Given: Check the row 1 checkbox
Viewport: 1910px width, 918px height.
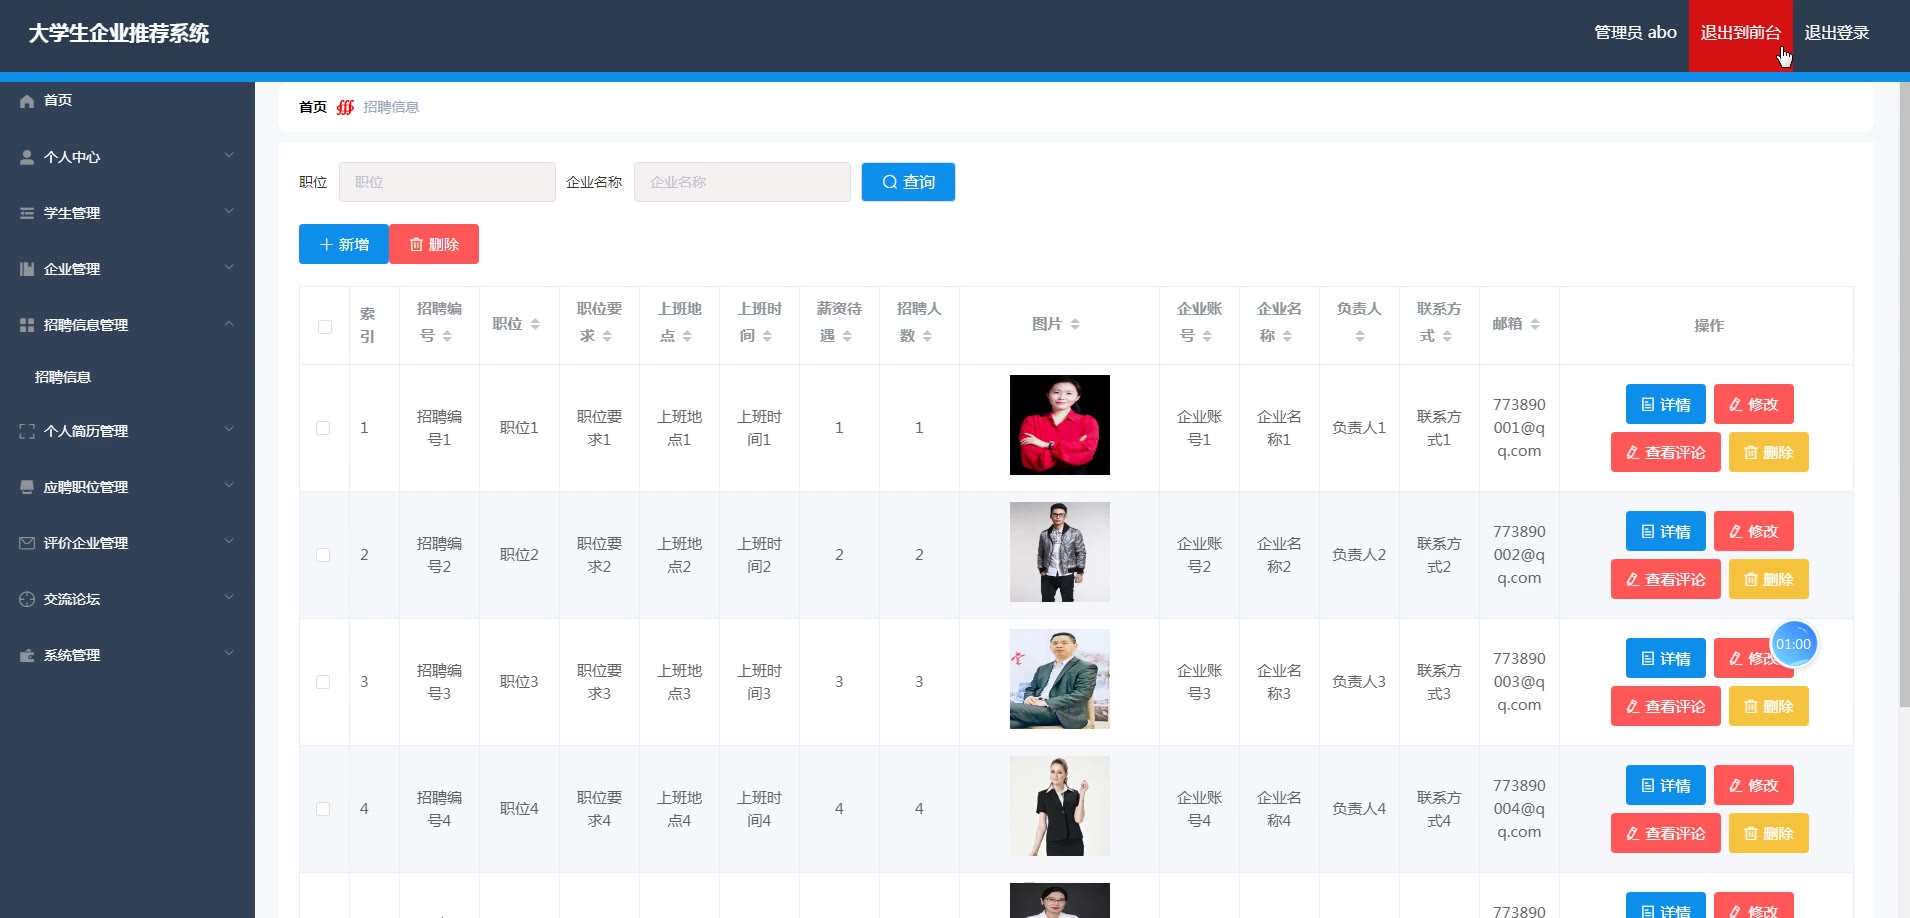Looking at the screenshot, I should (323, 428).
